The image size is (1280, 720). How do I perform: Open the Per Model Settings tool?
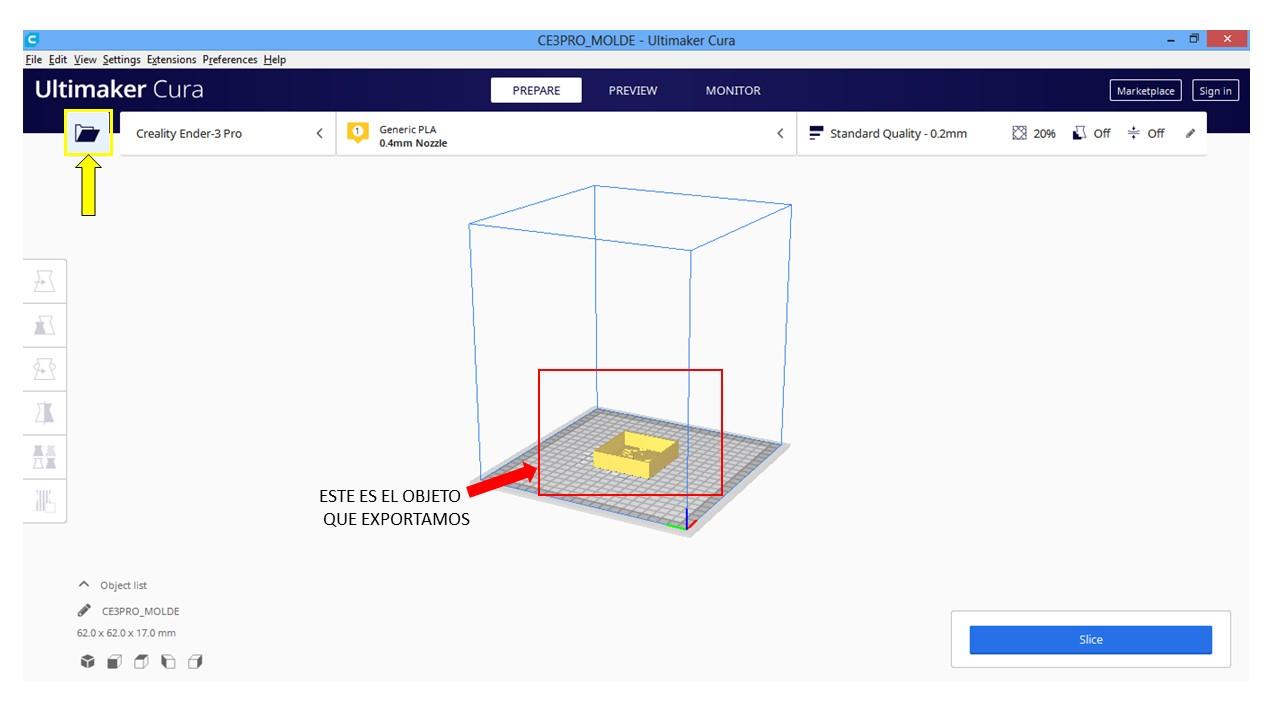[44, 456]
